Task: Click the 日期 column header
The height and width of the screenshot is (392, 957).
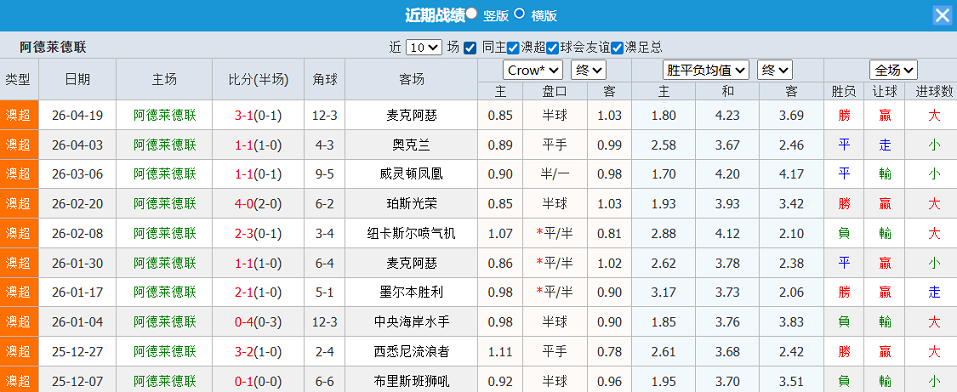Action: (78, 79)
